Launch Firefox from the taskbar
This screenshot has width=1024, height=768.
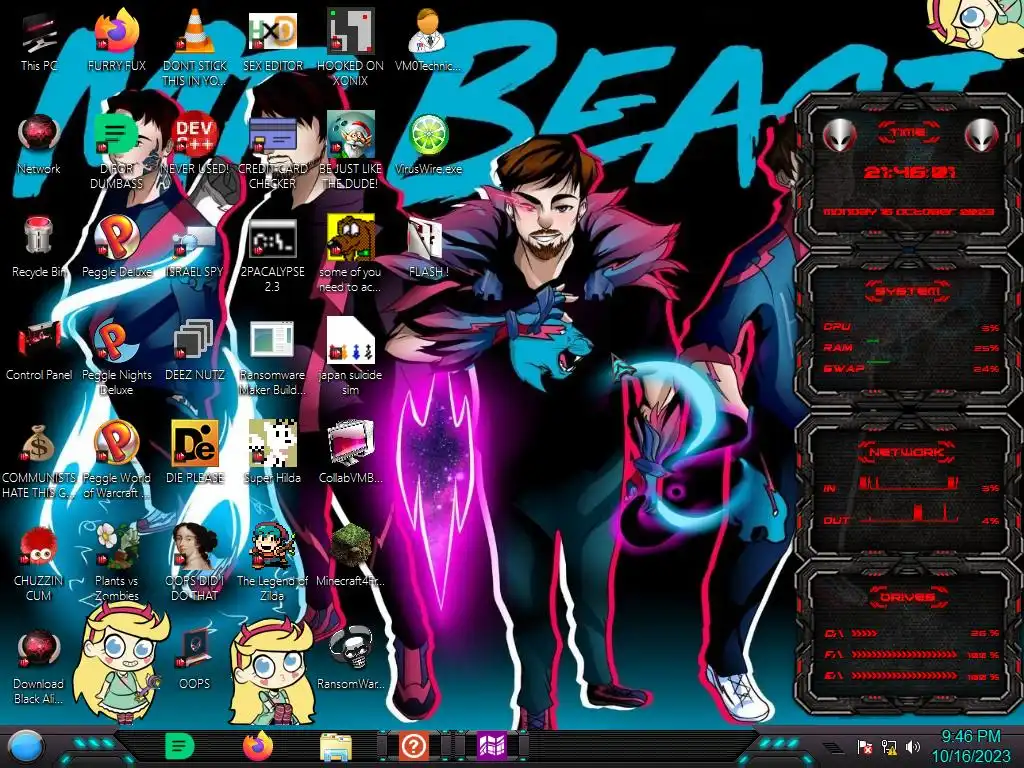[258, 746]
